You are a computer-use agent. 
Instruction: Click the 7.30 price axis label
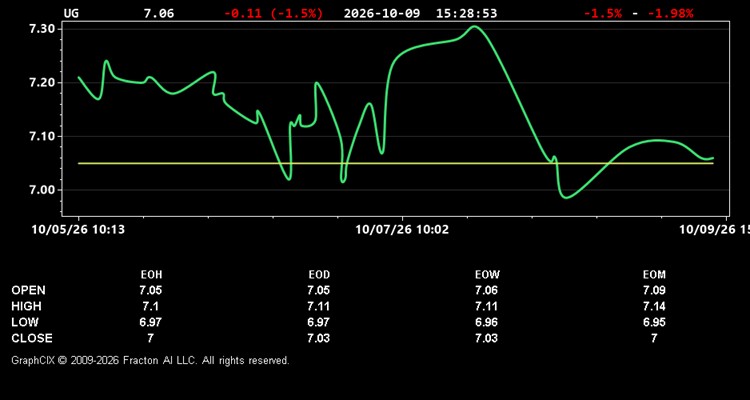click(44, 29)
